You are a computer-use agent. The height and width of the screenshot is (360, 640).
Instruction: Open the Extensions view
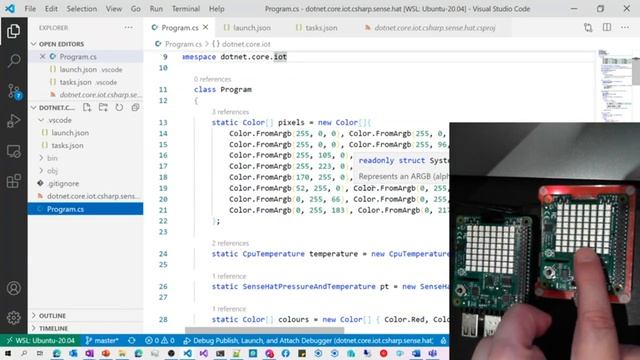[x=13, y=181]
